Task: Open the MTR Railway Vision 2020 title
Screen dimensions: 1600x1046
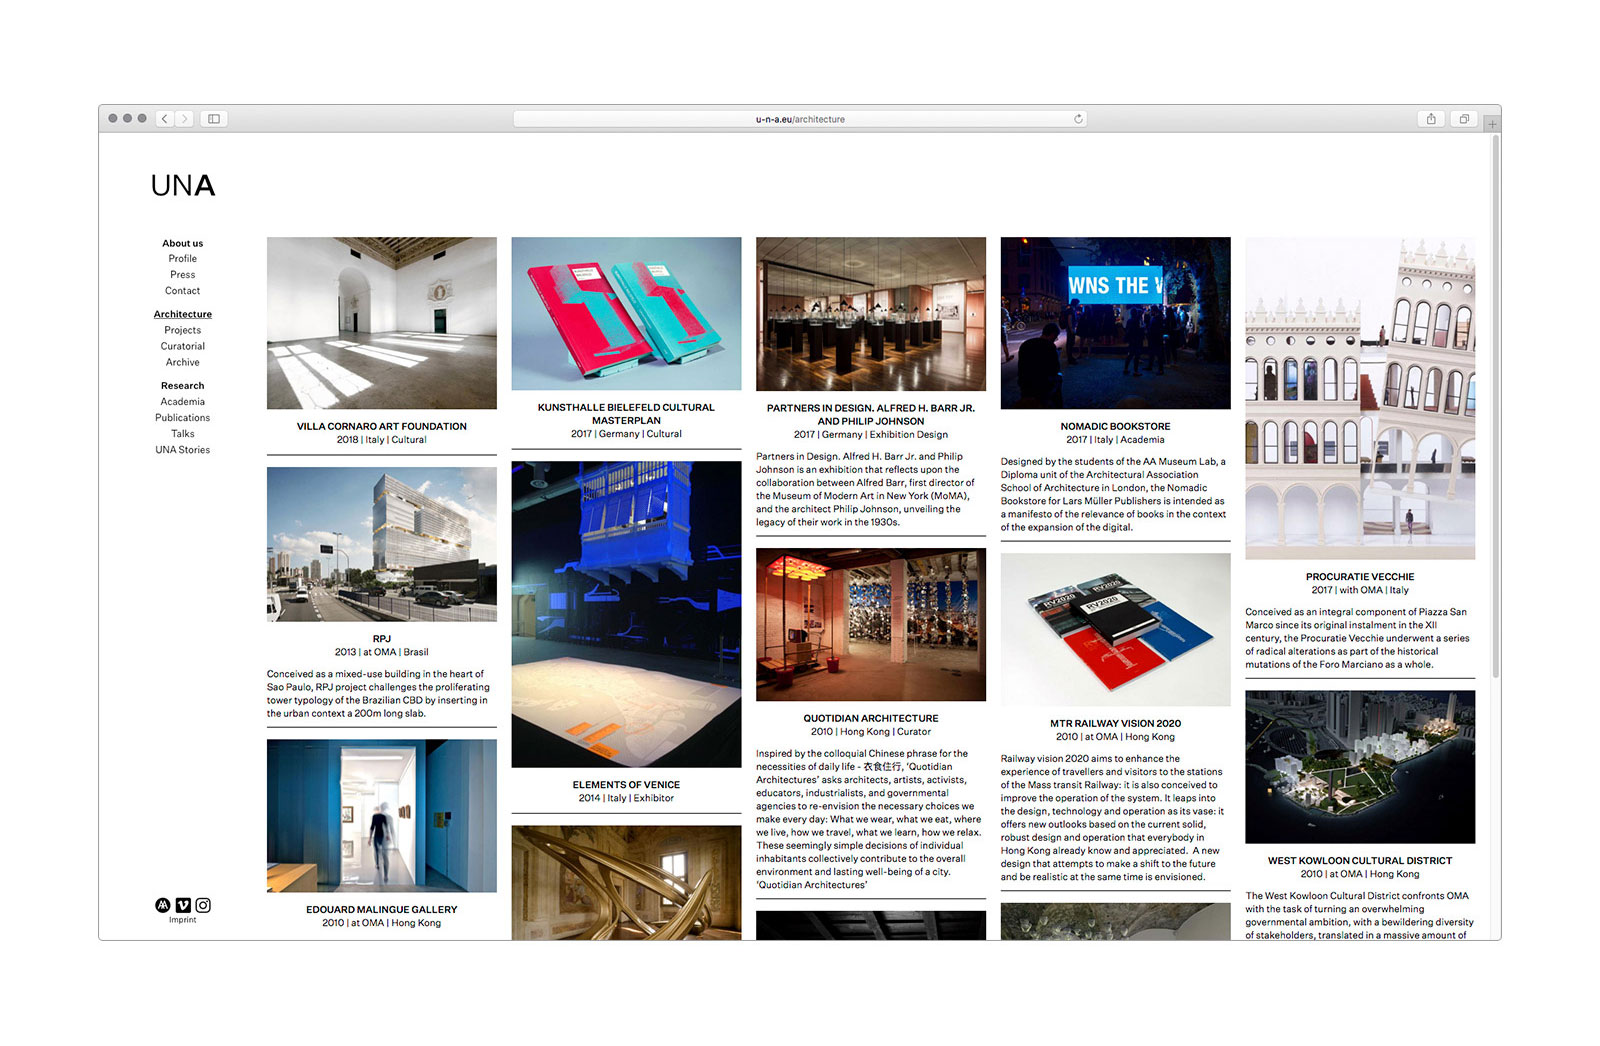Action: coord(1116,723)
